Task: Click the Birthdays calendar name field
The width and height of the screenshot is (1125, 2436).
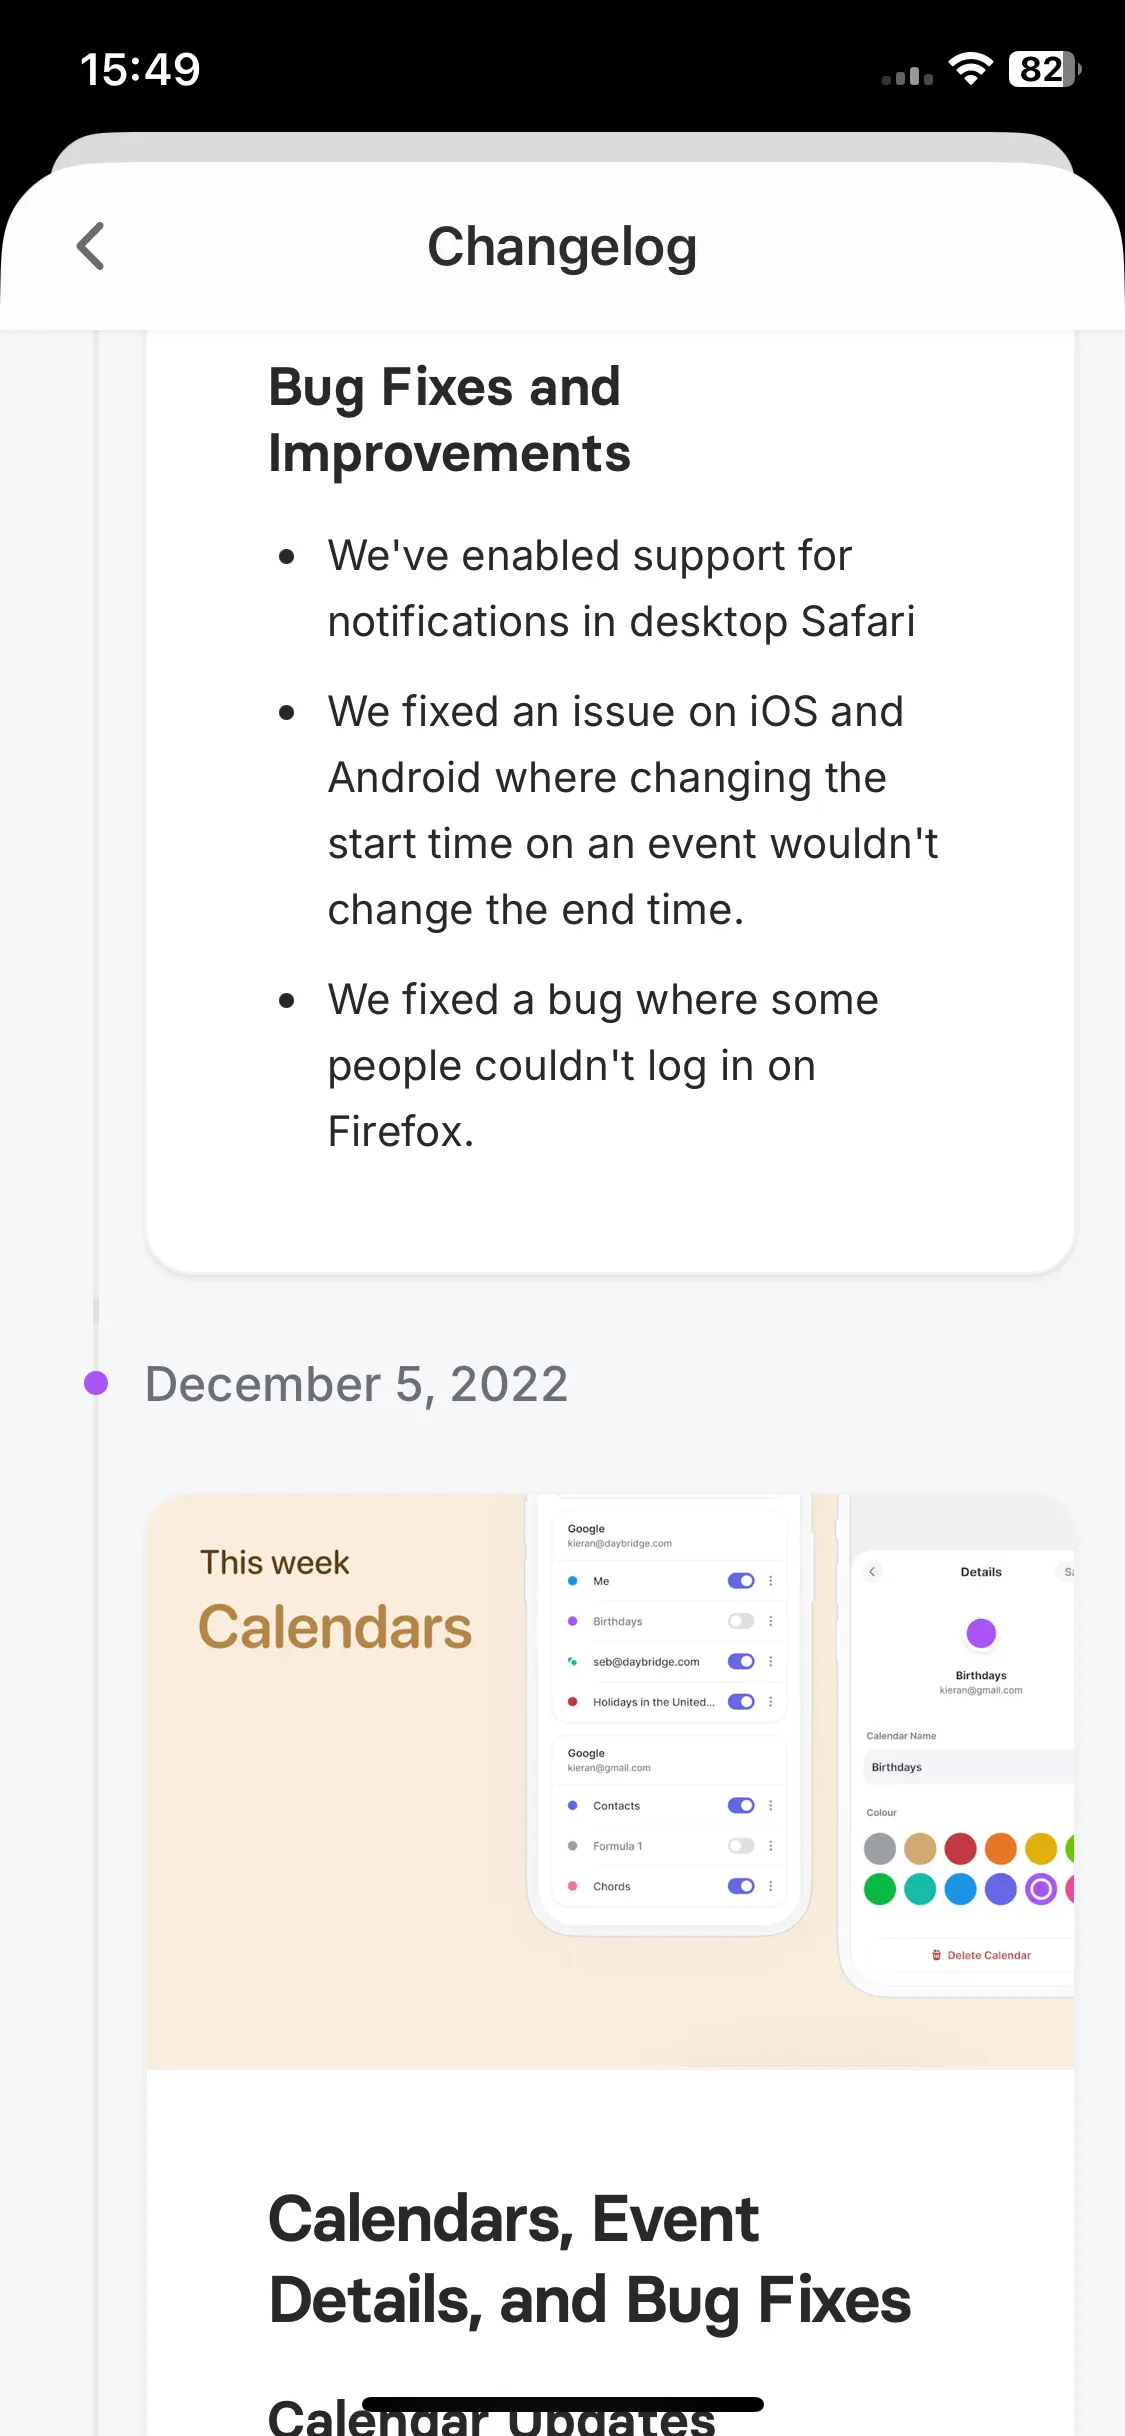Action: [x=968, y=1767]
